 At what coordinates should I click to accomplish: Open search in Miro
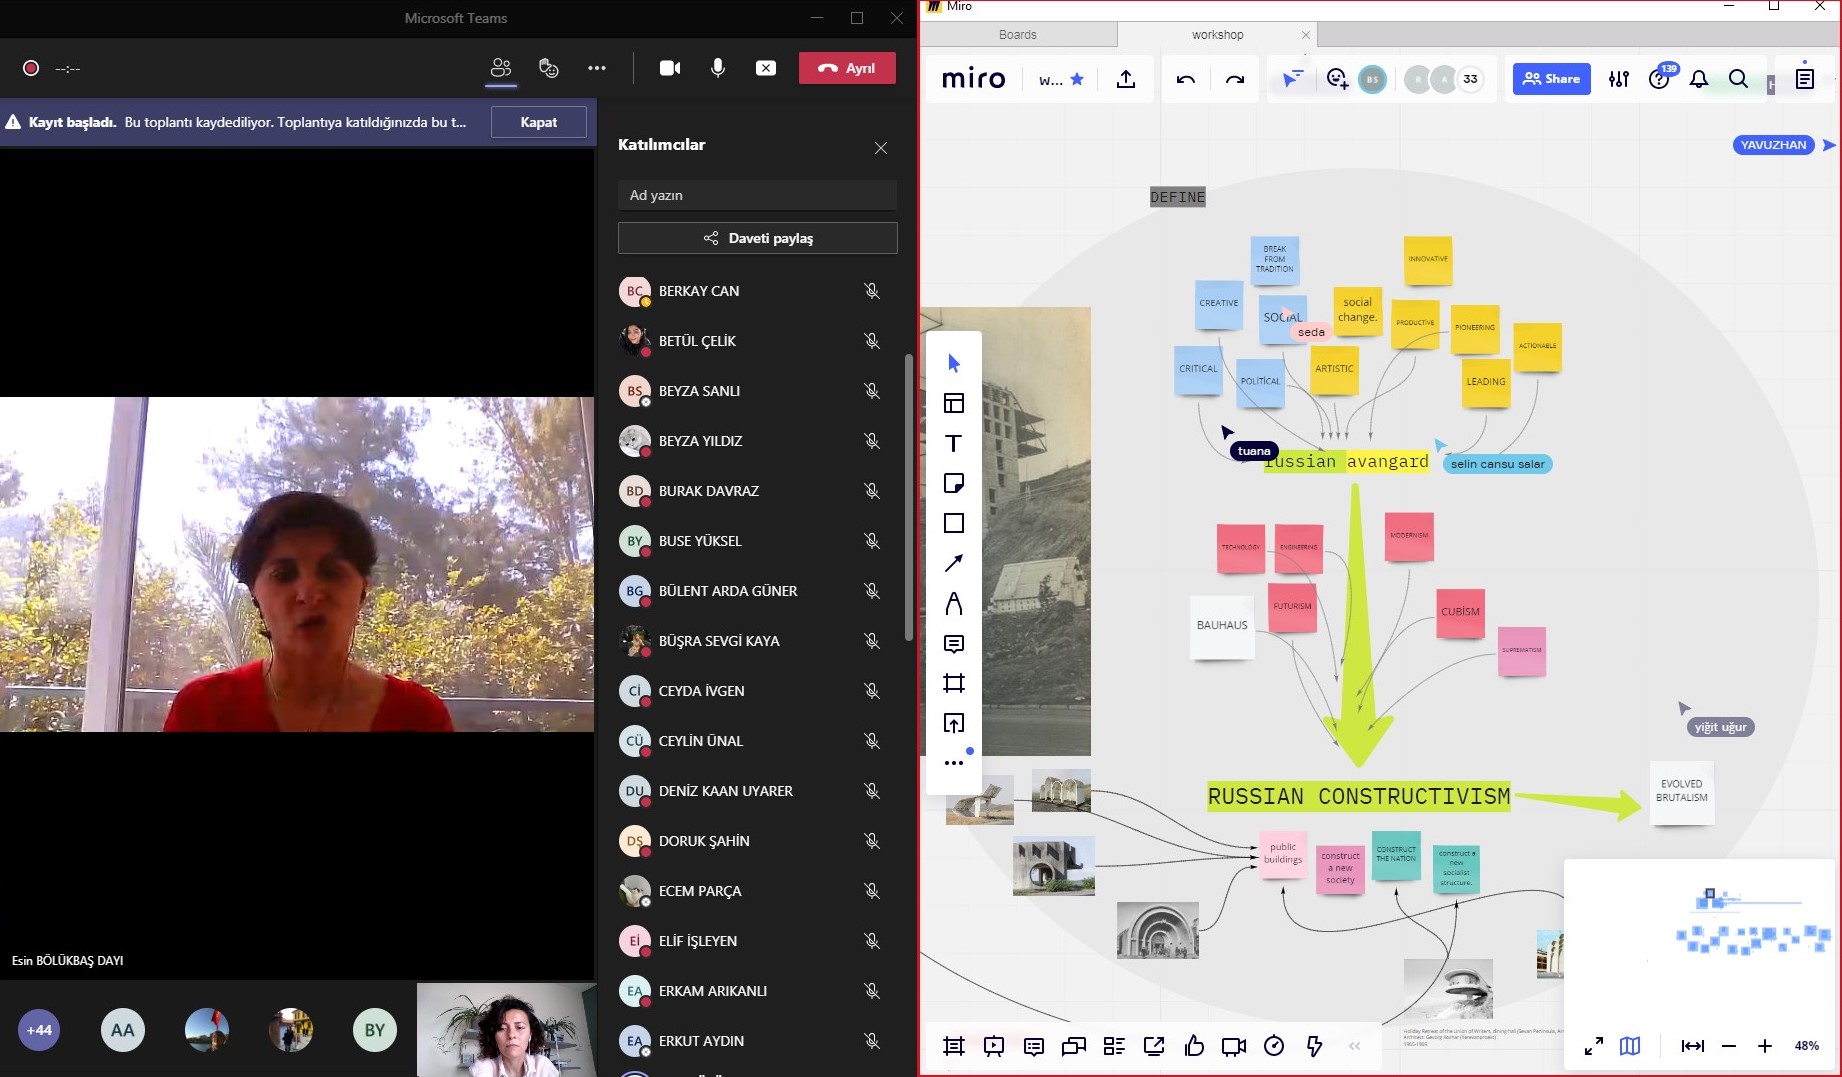1739,79
